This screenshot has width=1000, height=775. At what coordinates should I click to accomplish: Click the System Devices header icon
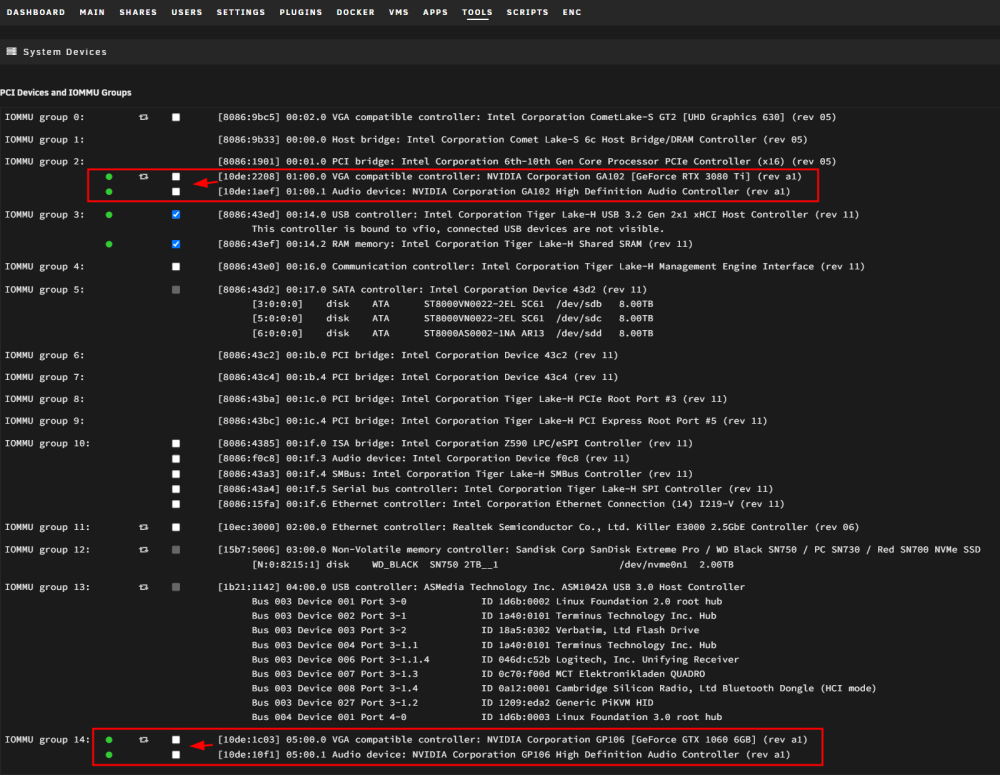click(11, 52)
